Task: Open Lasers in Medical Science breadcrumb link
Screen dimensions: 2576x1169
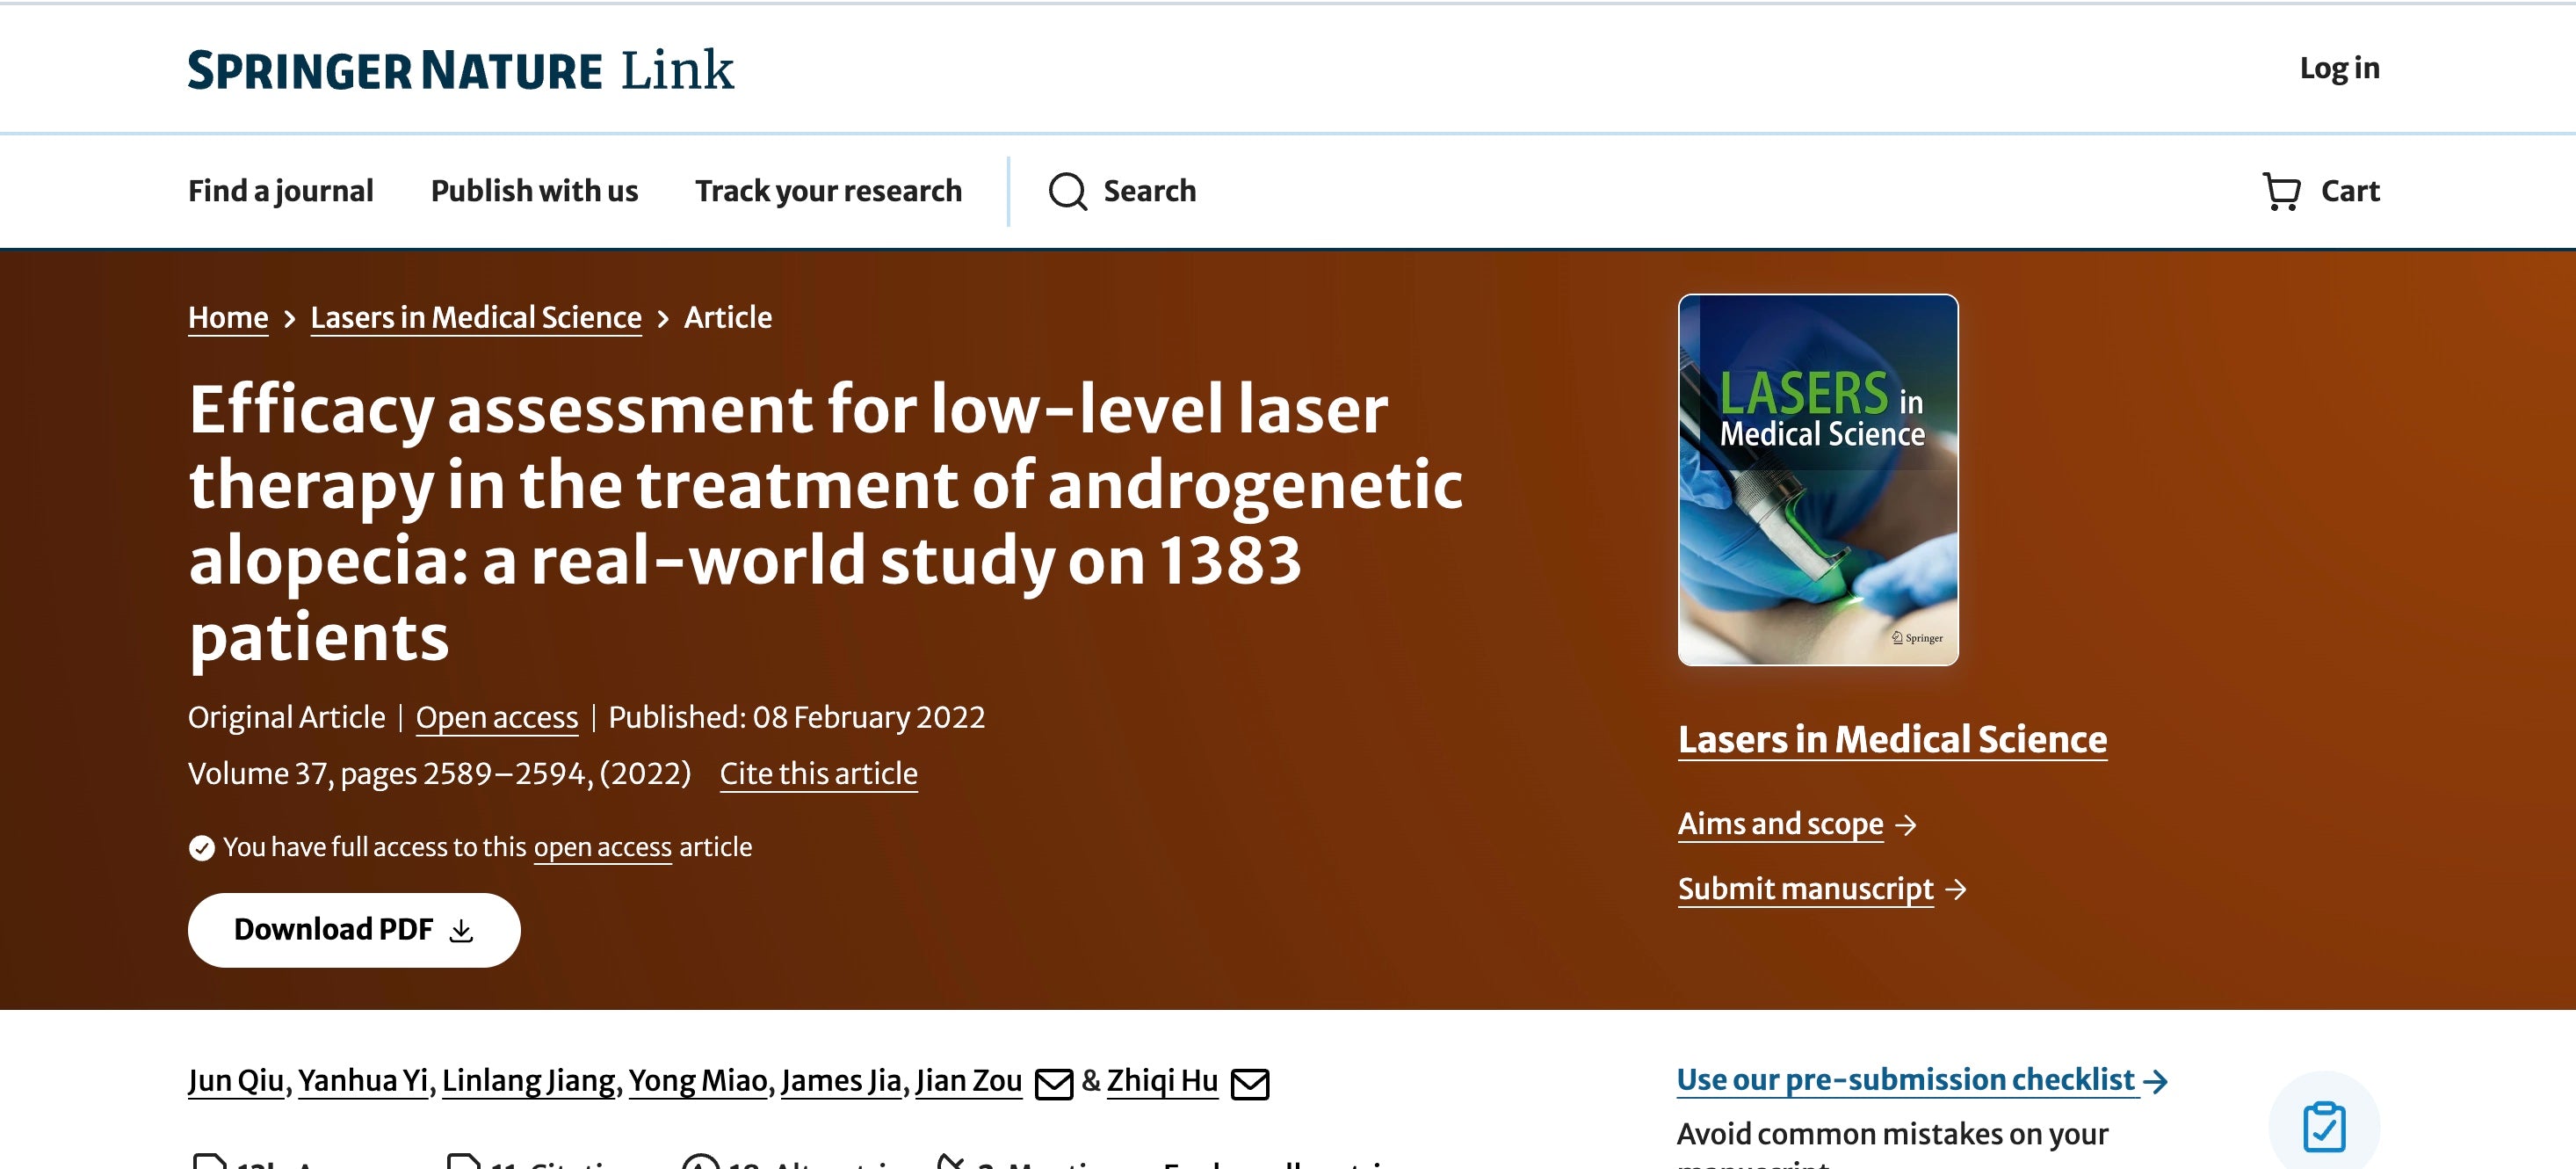Action: click(476, 318)
